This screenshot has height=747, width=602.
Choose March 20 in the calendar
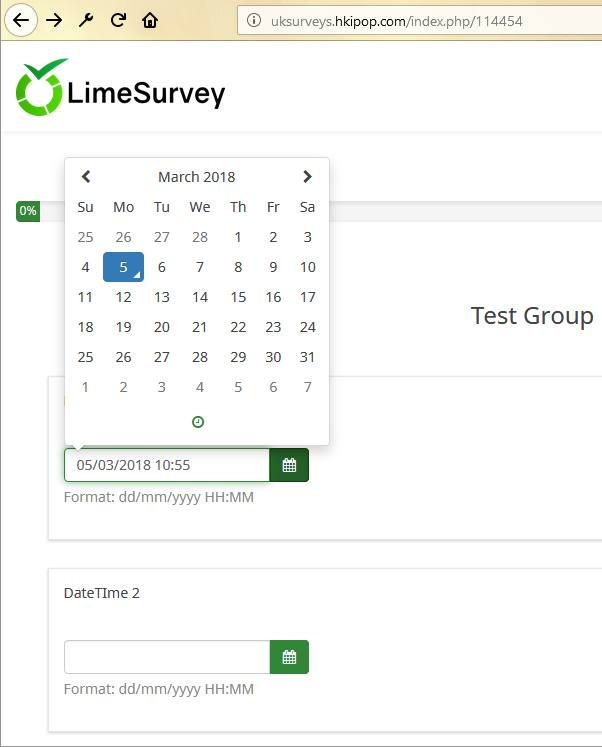tap(162, 327)
